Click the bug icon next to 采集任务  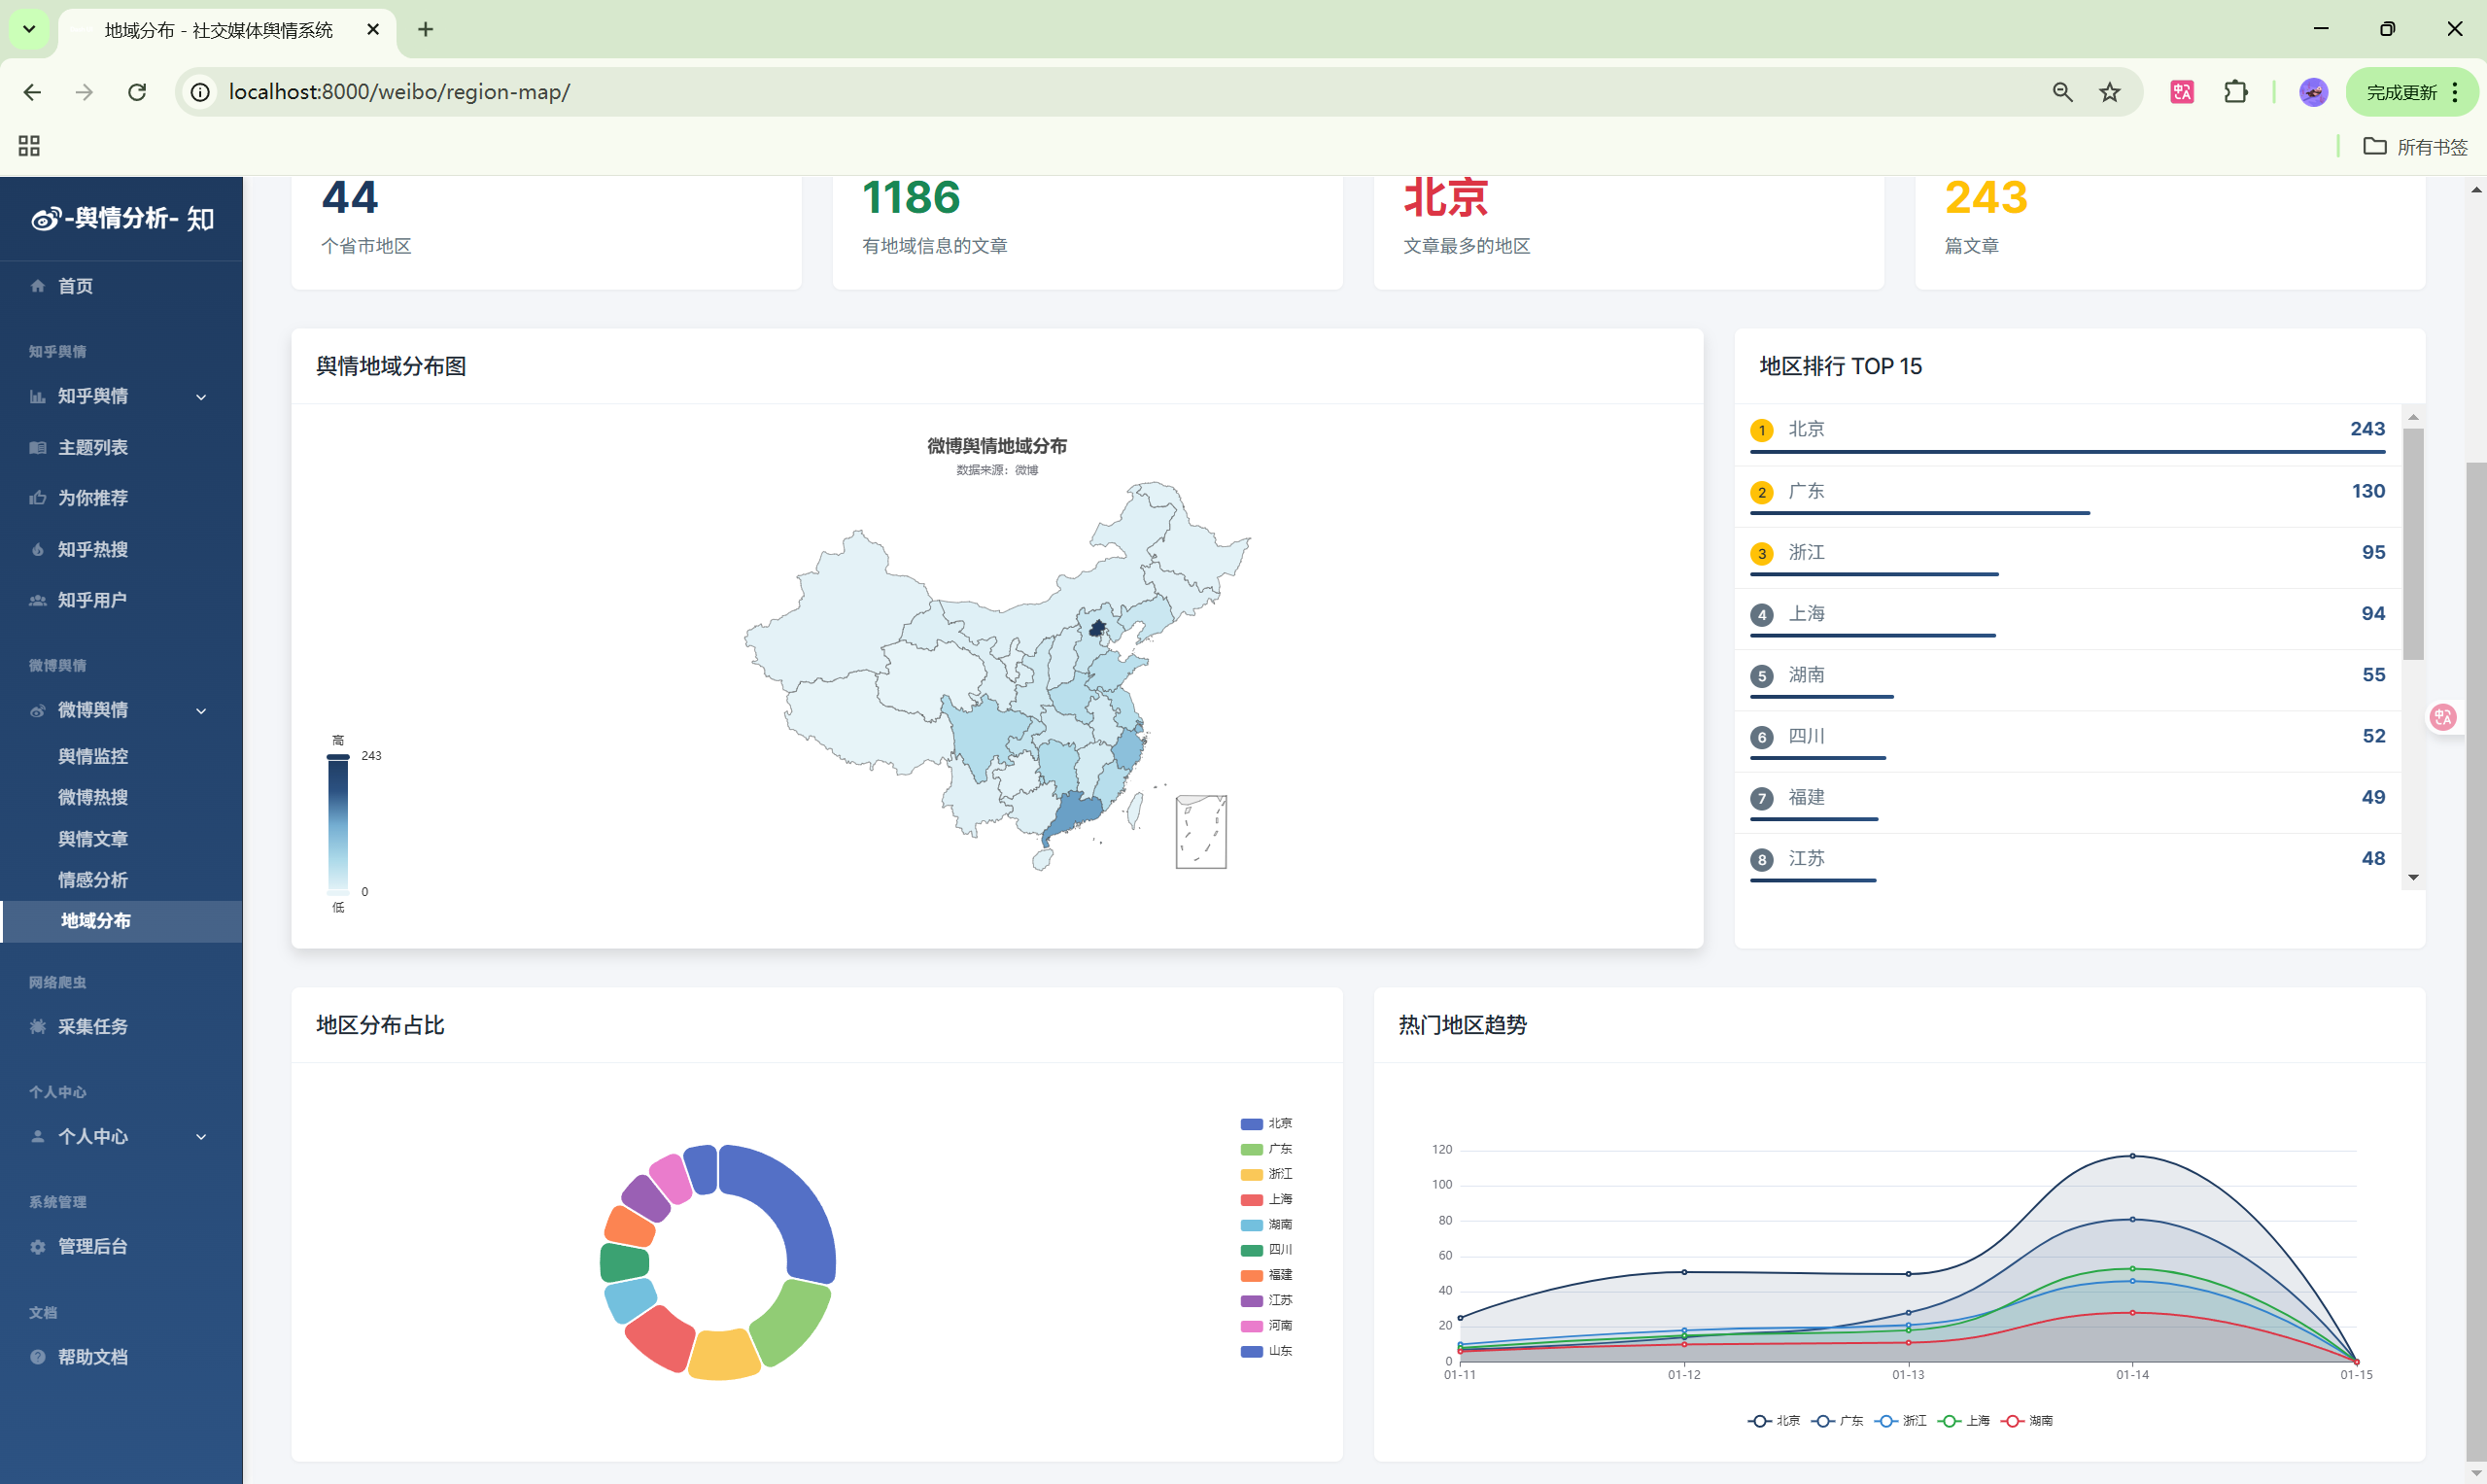coord(38,1027)
